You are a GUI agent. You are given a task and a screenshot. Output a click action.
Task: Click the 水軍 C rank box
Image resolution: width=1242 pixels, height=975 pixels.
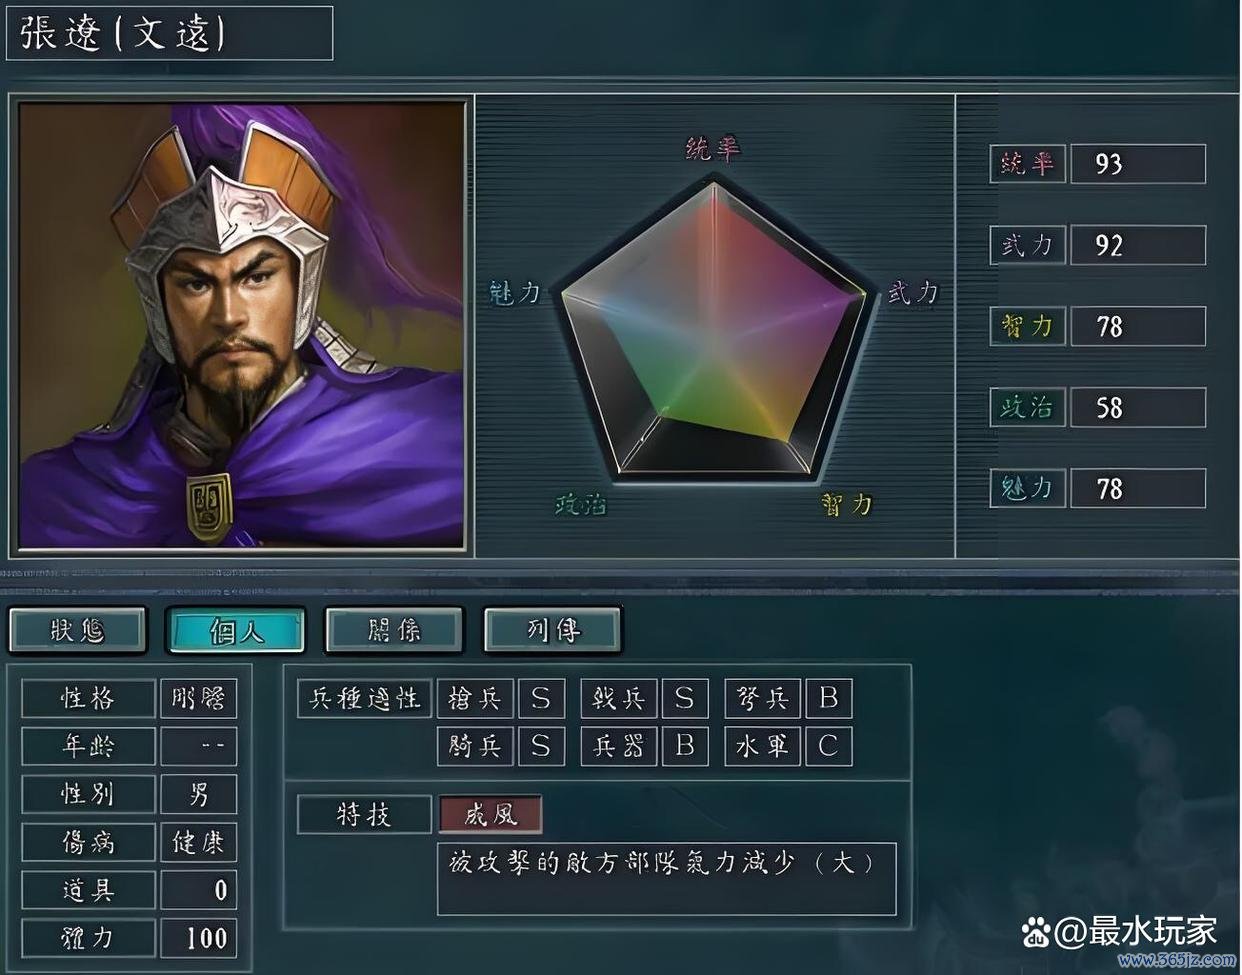pyautogui.click(x=828, y=746)
